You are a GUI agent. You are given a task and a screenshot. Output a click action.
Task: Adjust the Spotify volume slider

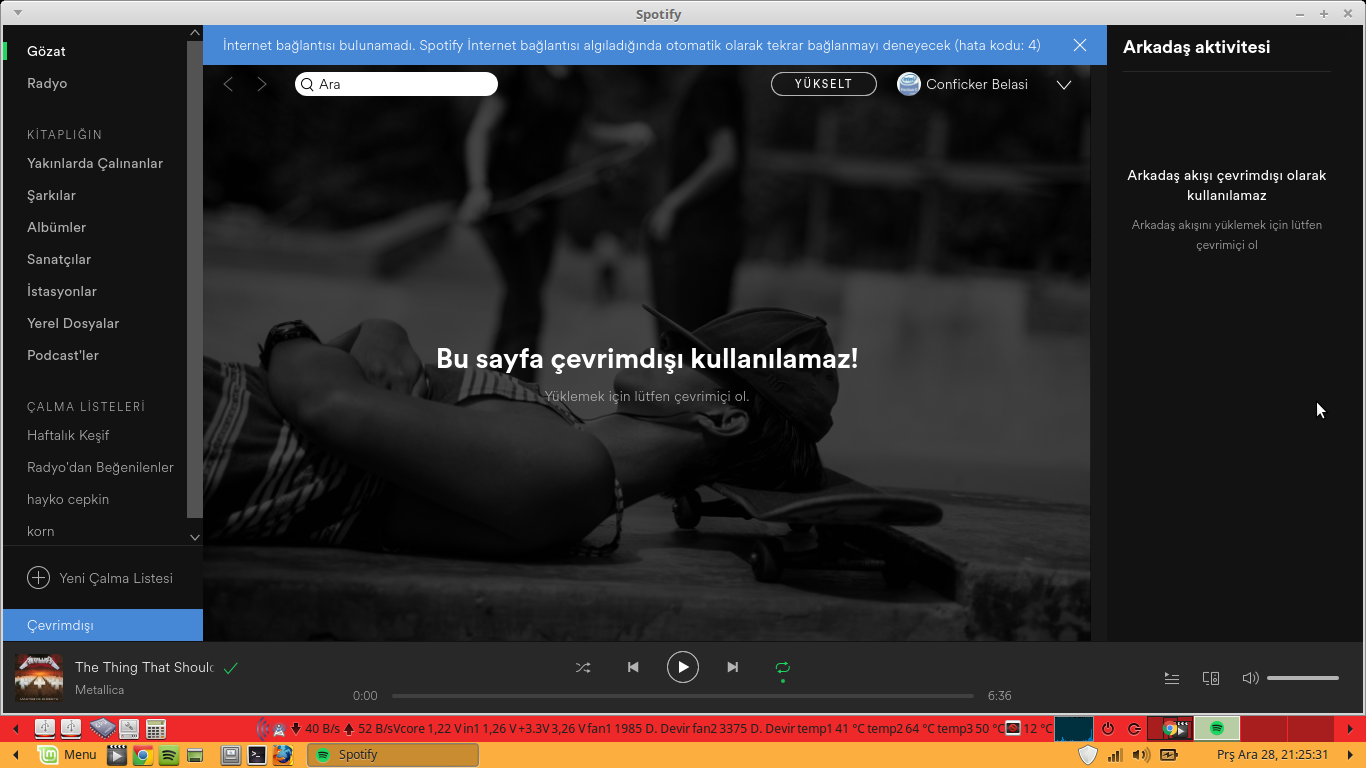(1303, 678)
